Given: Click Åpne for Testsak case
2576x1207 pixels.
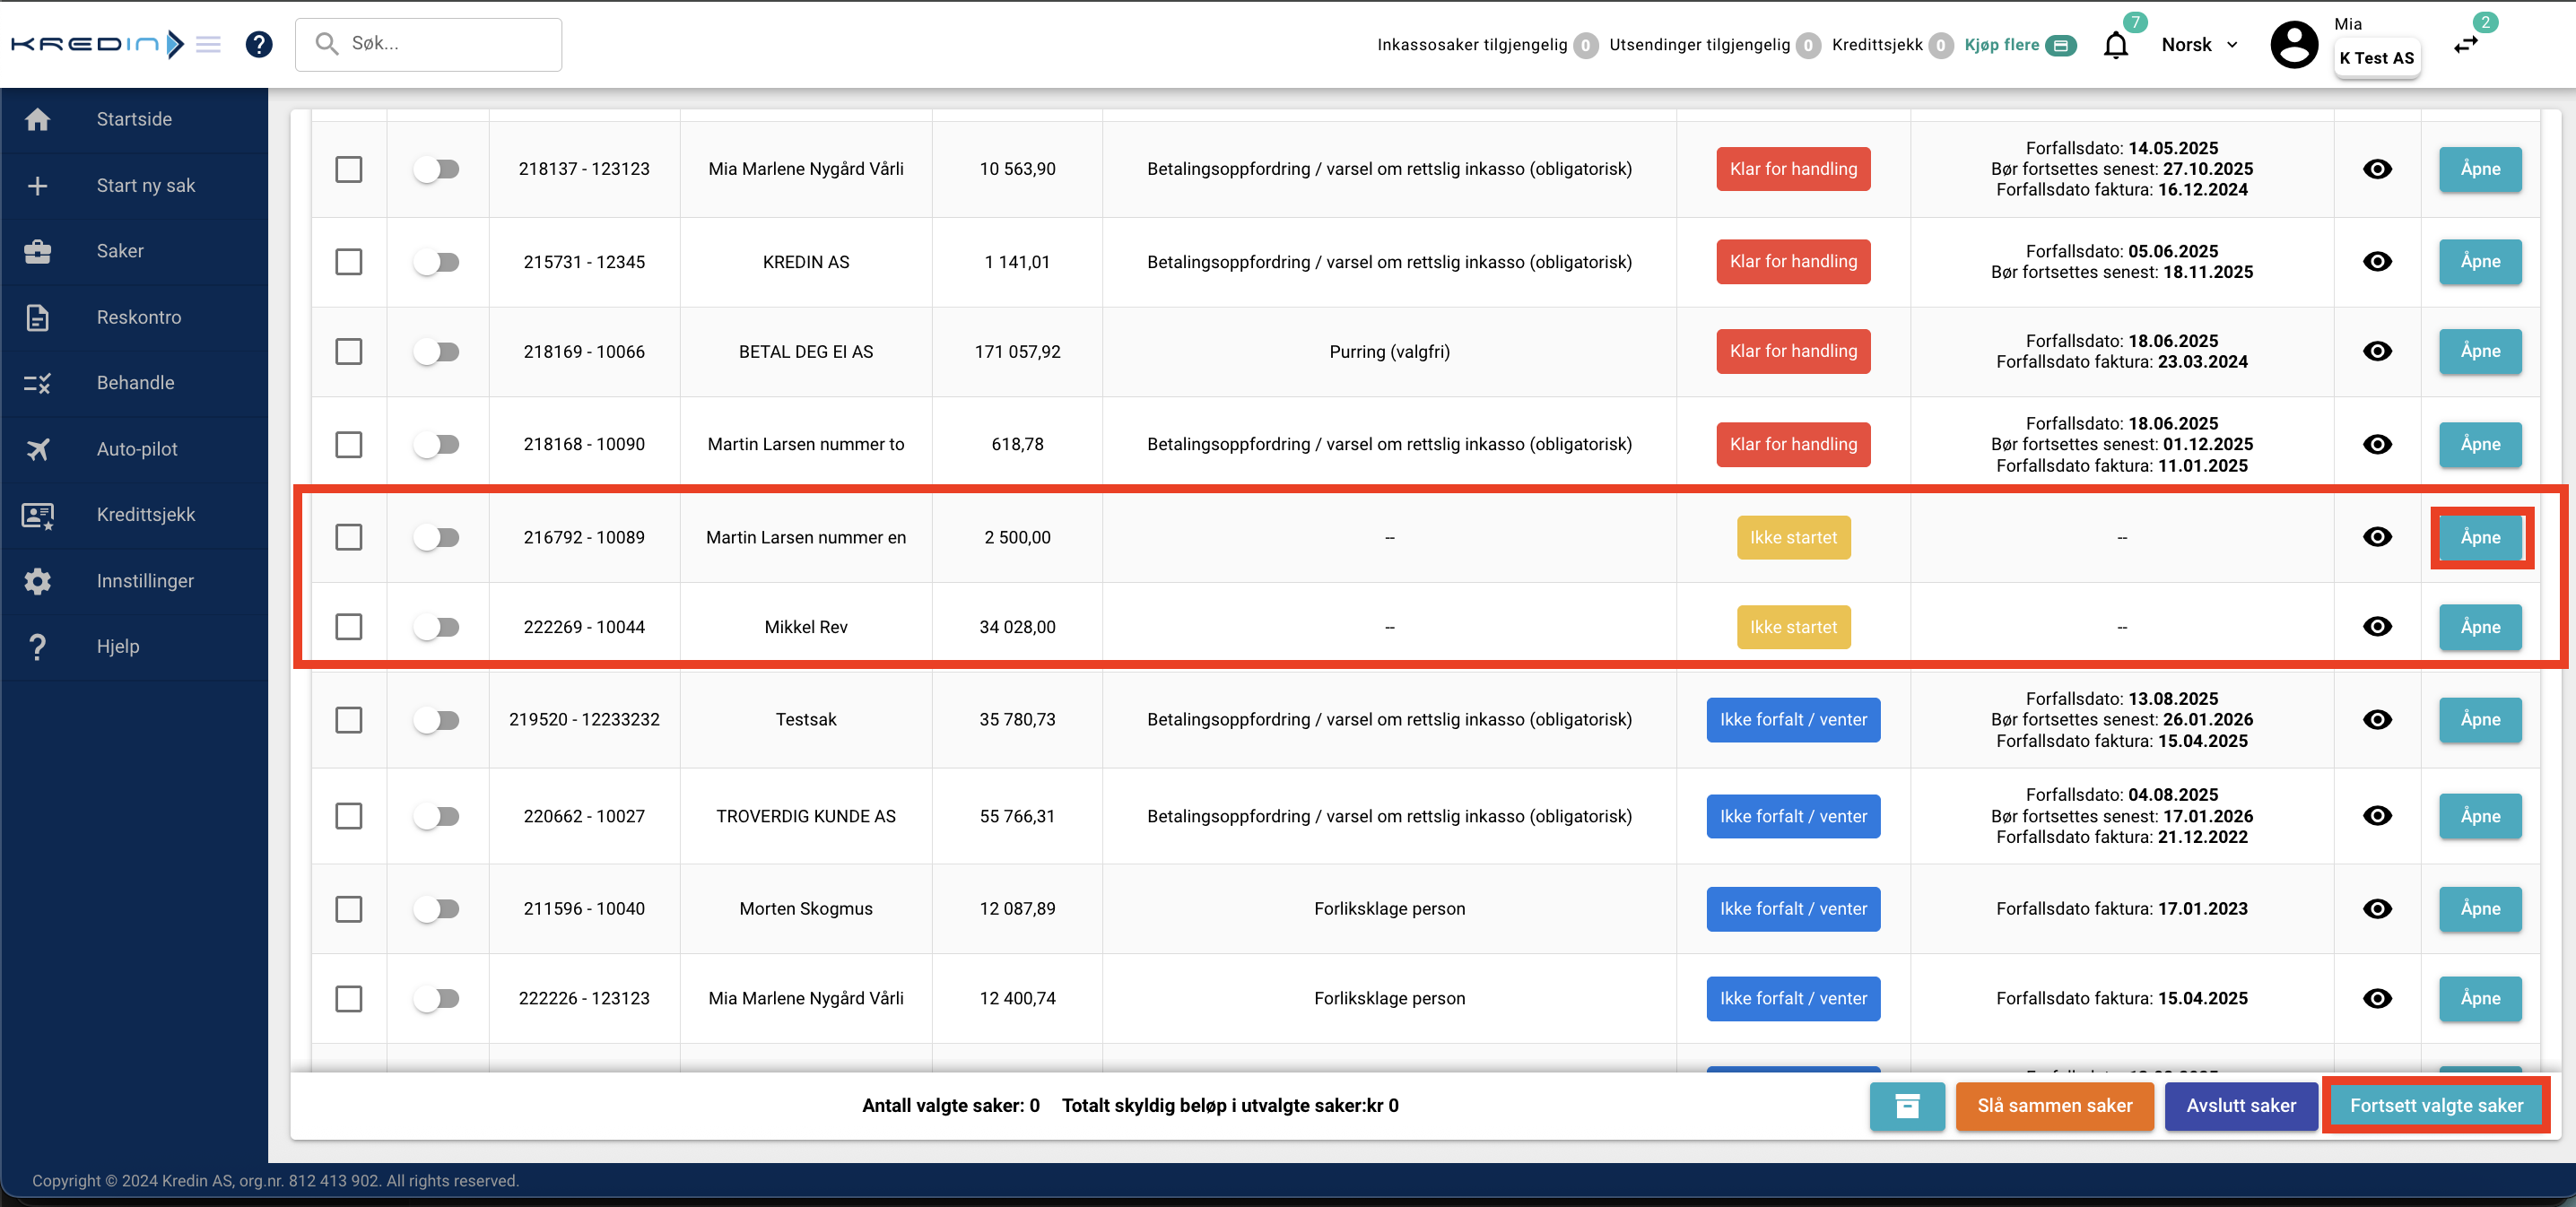Looking at the screenshot, I should point(2480,719).
